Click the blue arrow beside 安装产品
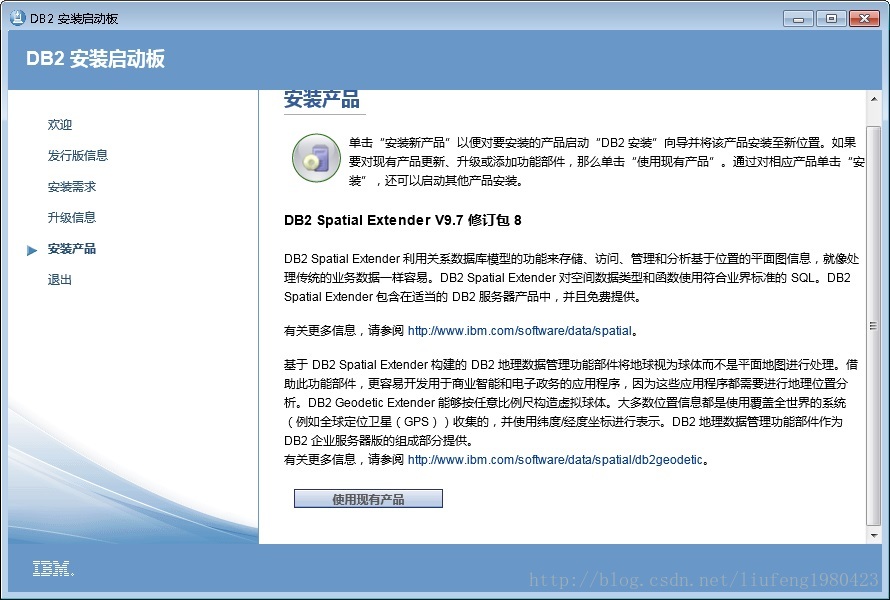Screen dimensions: 890x600 [32, 250]
